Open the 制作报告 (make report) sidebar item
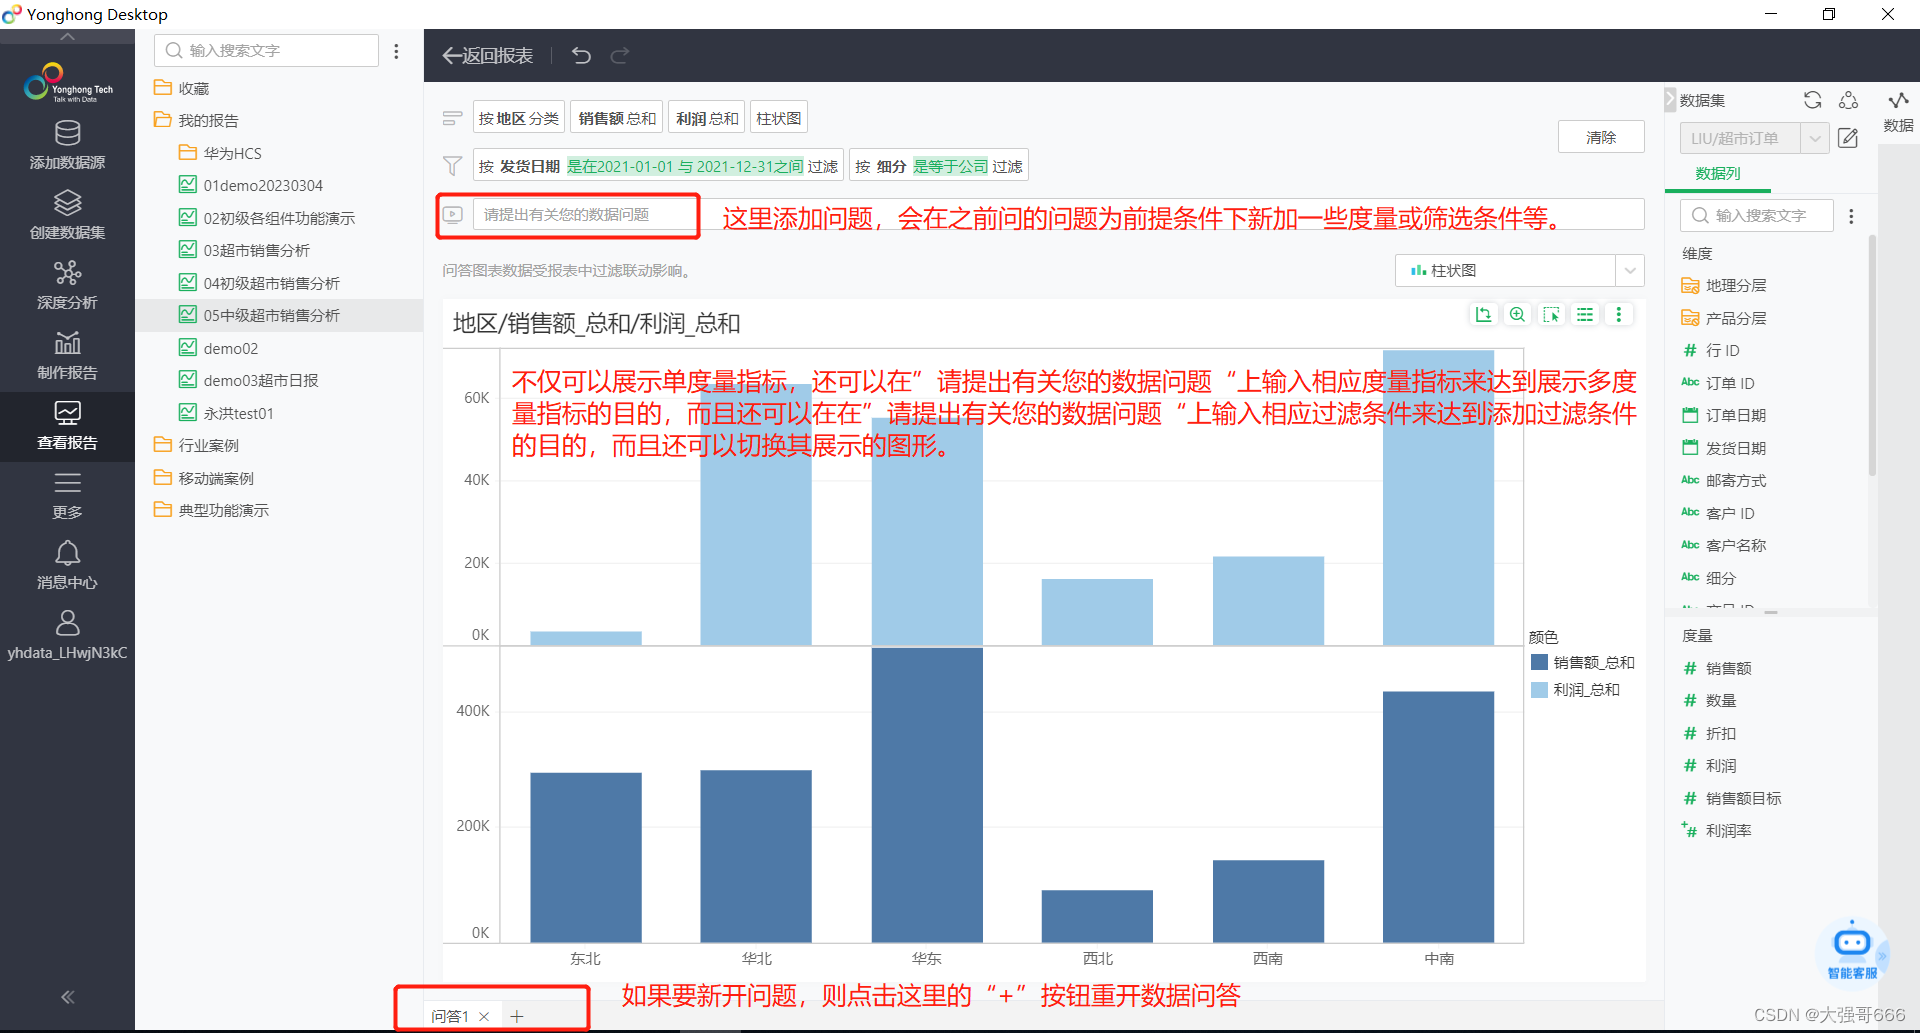1920x1033 pixels. click(x=67, y=355)
